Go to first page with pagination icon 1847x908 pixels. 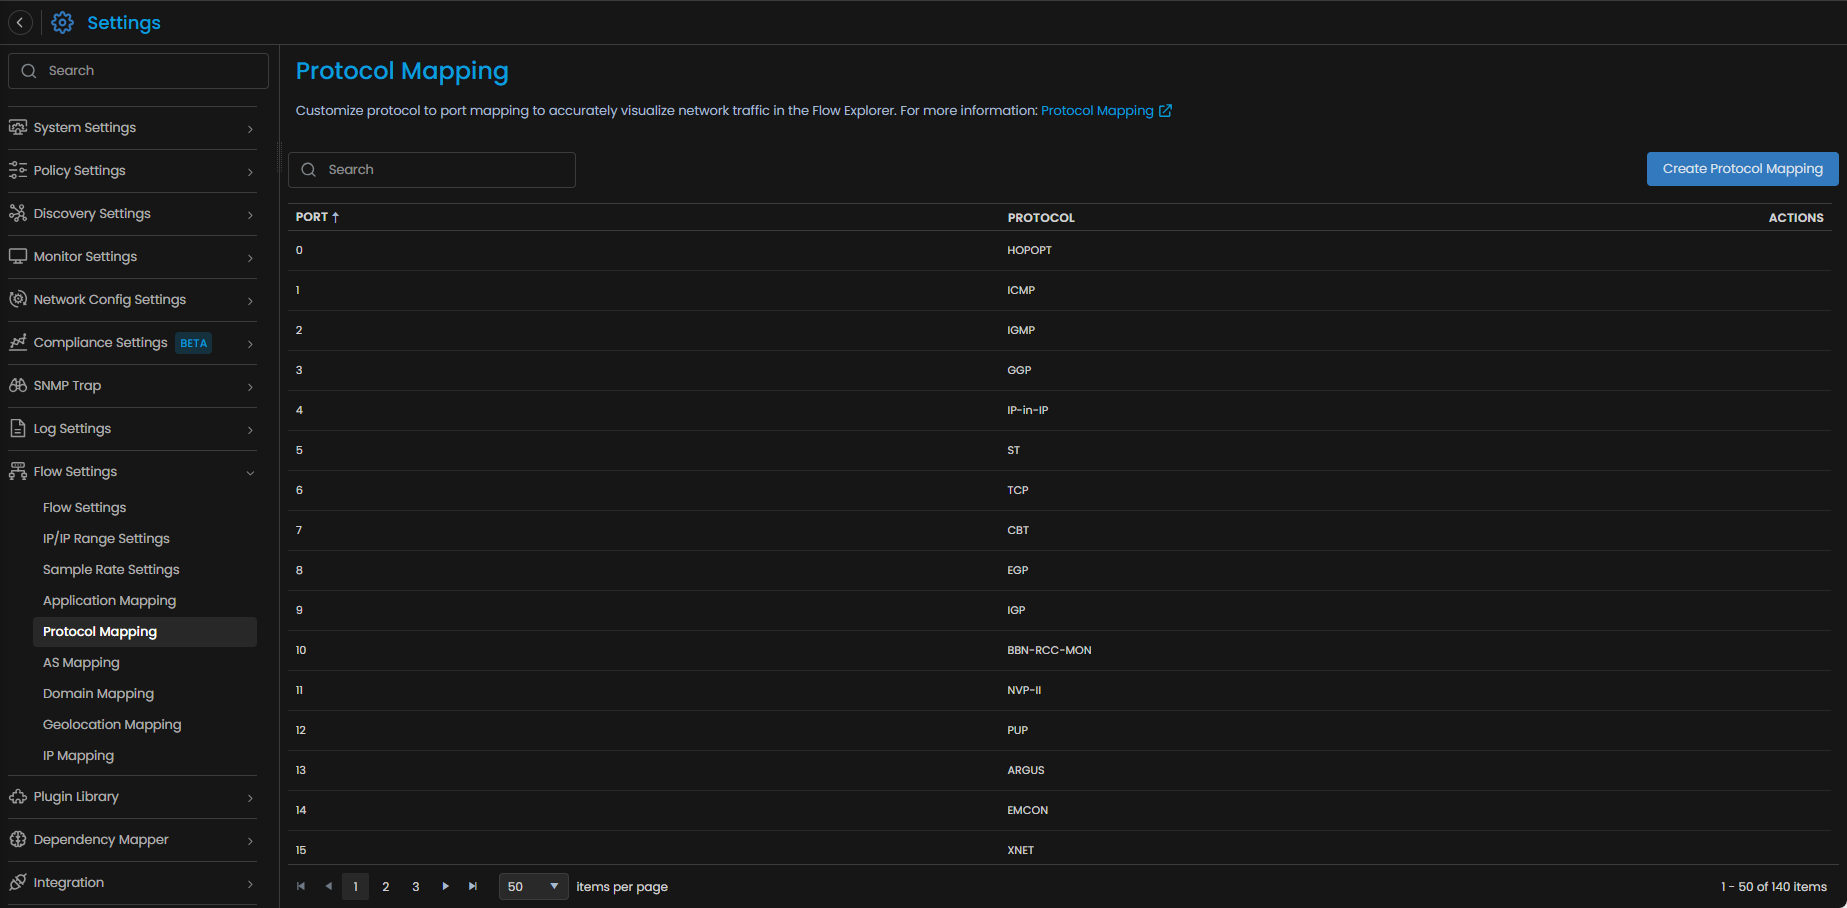301,886
